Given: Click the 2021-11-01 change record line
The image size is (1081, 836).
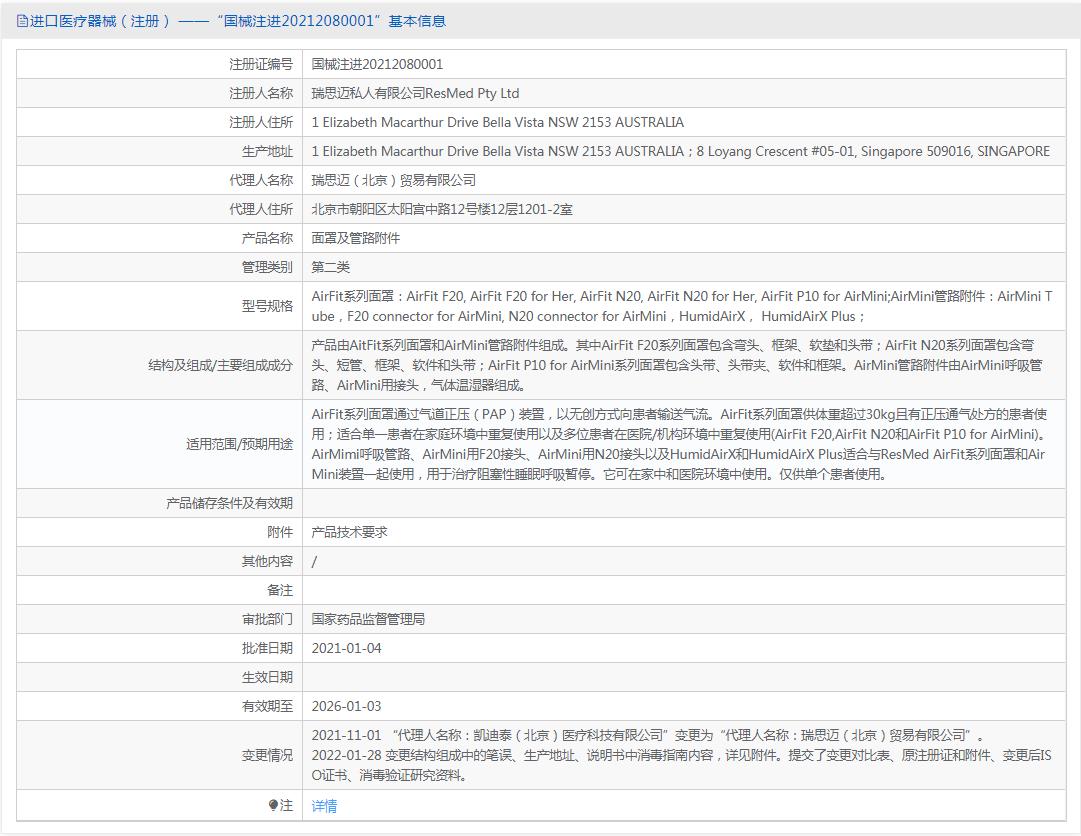Looking at the screenshot, I should coord(648,735).
